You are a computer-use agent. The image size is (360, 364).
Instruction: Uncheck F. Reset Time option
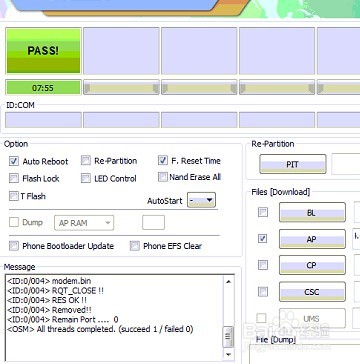point(163,160)
